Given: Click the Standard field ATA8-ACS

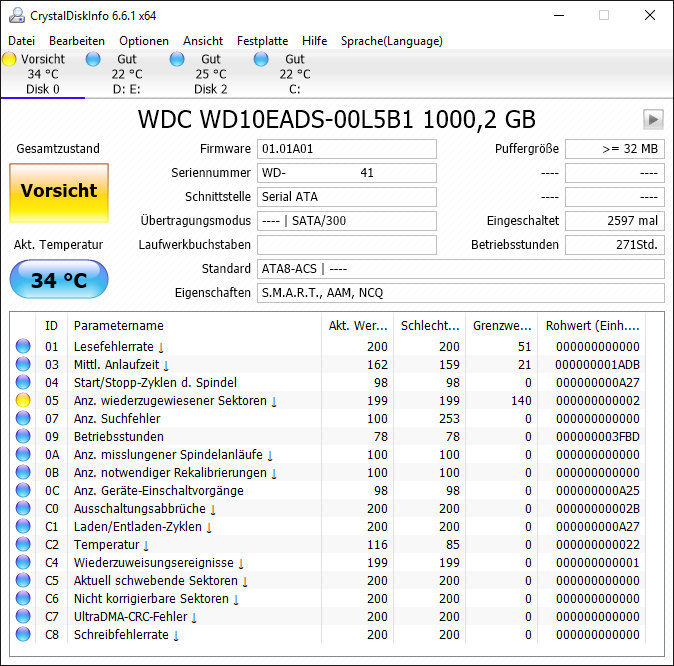Looking at the screenshot, I should 461,269.
